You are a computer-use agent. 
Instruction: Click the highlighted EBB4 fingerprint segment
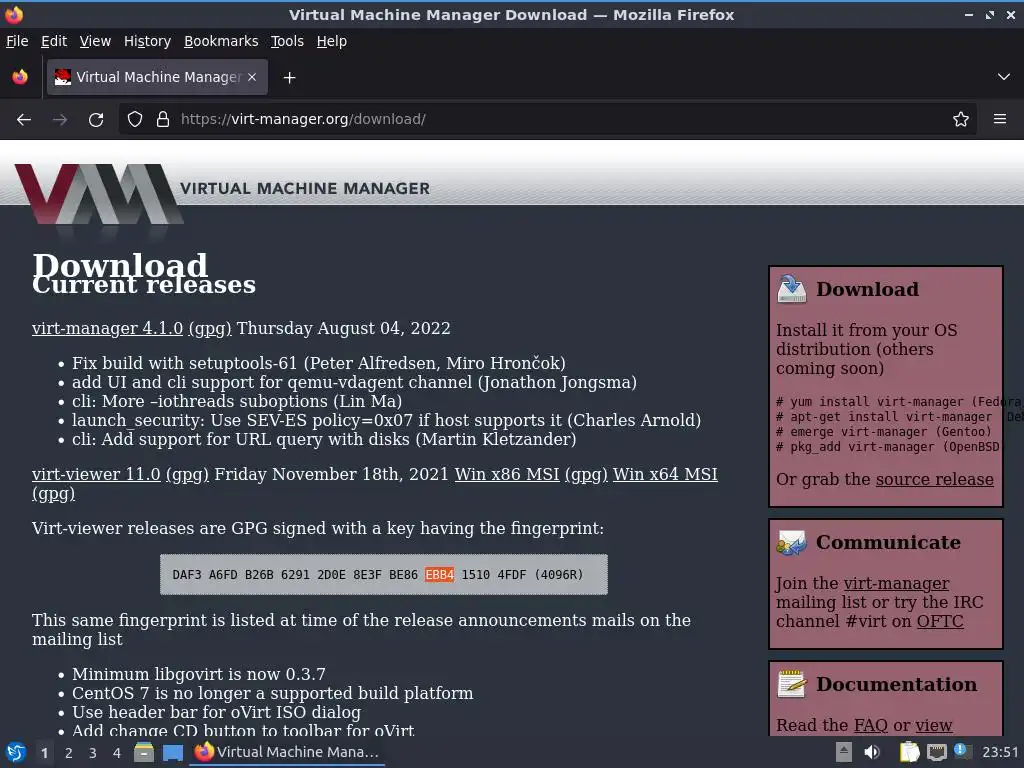coord(439,575)
